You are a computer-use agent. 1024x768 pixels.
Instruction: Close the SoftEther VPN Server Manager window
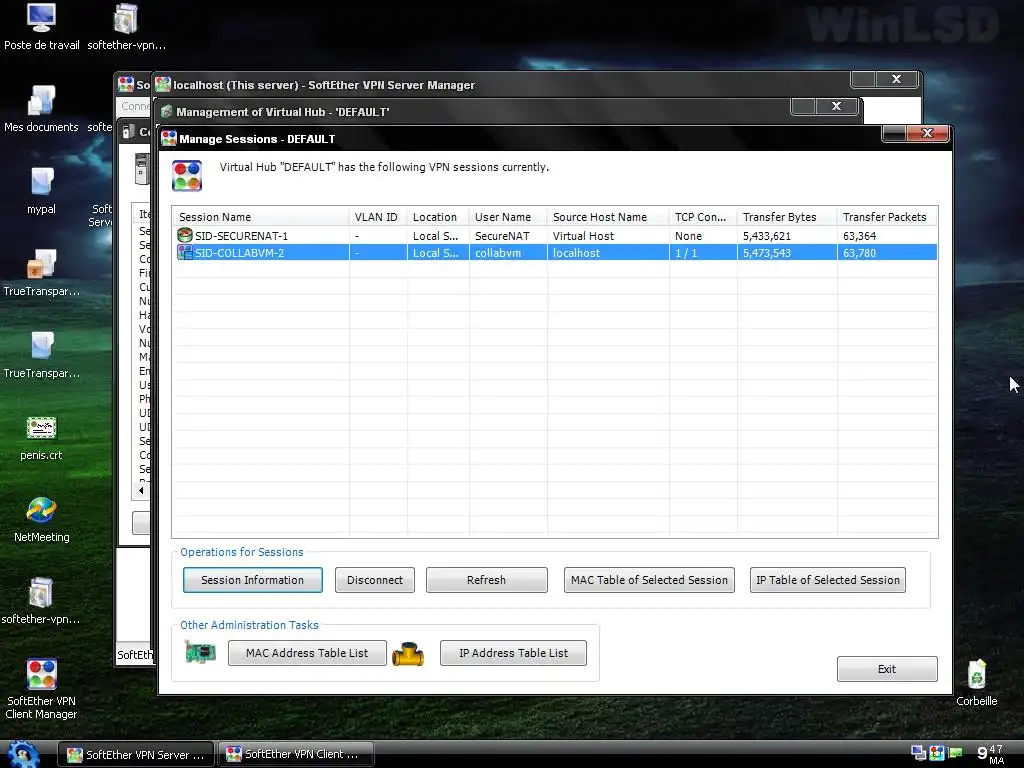[897, 79]
